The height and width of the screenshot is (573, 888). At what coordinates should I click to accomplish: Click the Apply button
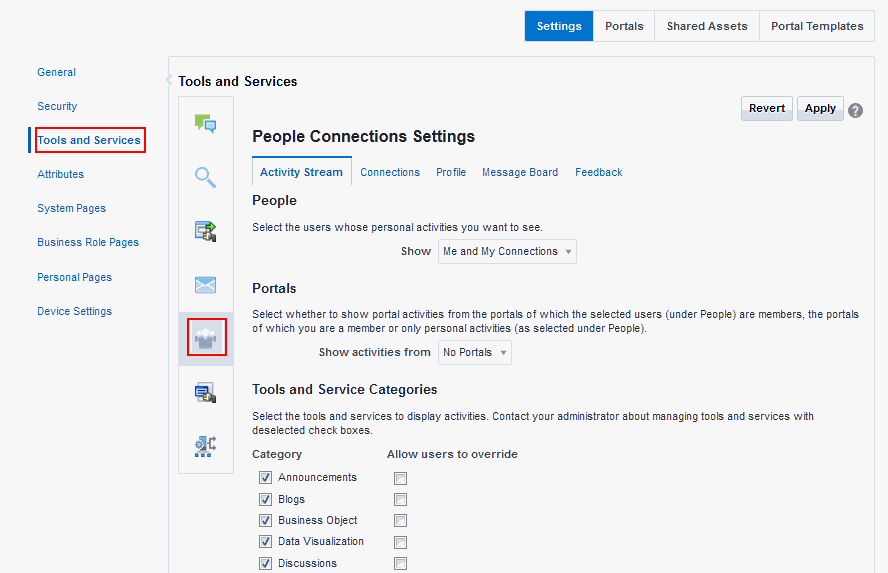pyautogui.click(x=820, y=108)
